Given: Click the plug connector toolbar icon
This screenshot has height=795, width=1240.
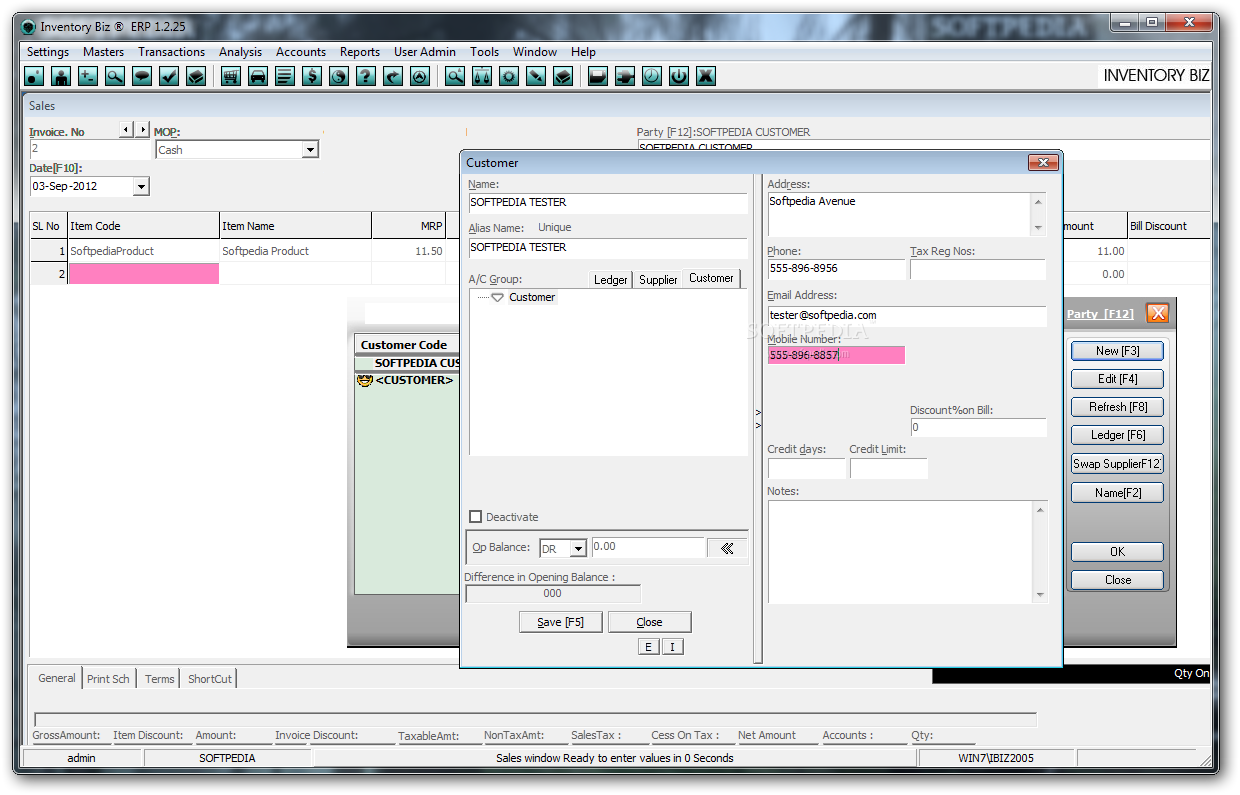Looking at the screenshot, I should [x=625, y=76].
